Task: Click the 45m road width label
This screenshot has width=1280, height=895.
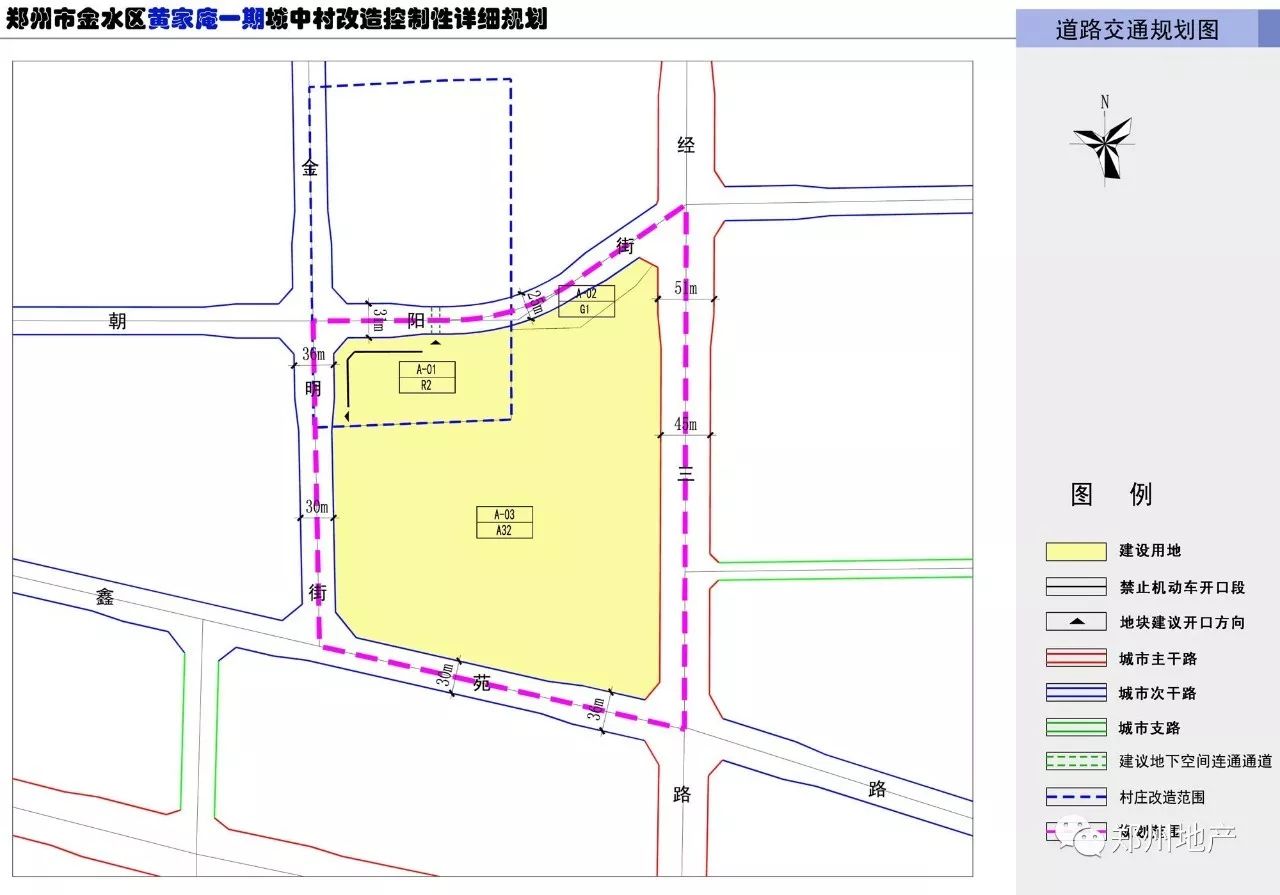Action: 686,425
